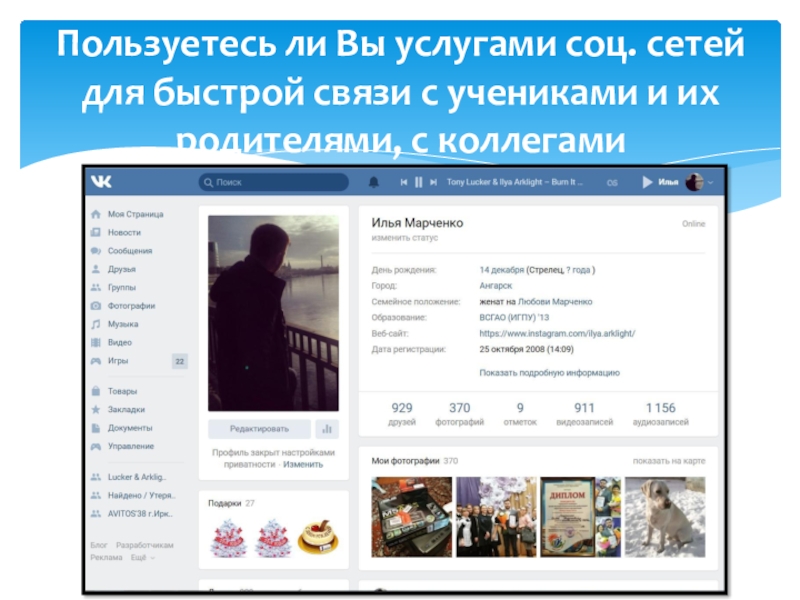
Task: Click education link ВСГАО (ИГПУ) '13
Action: [x=514, y=318]
